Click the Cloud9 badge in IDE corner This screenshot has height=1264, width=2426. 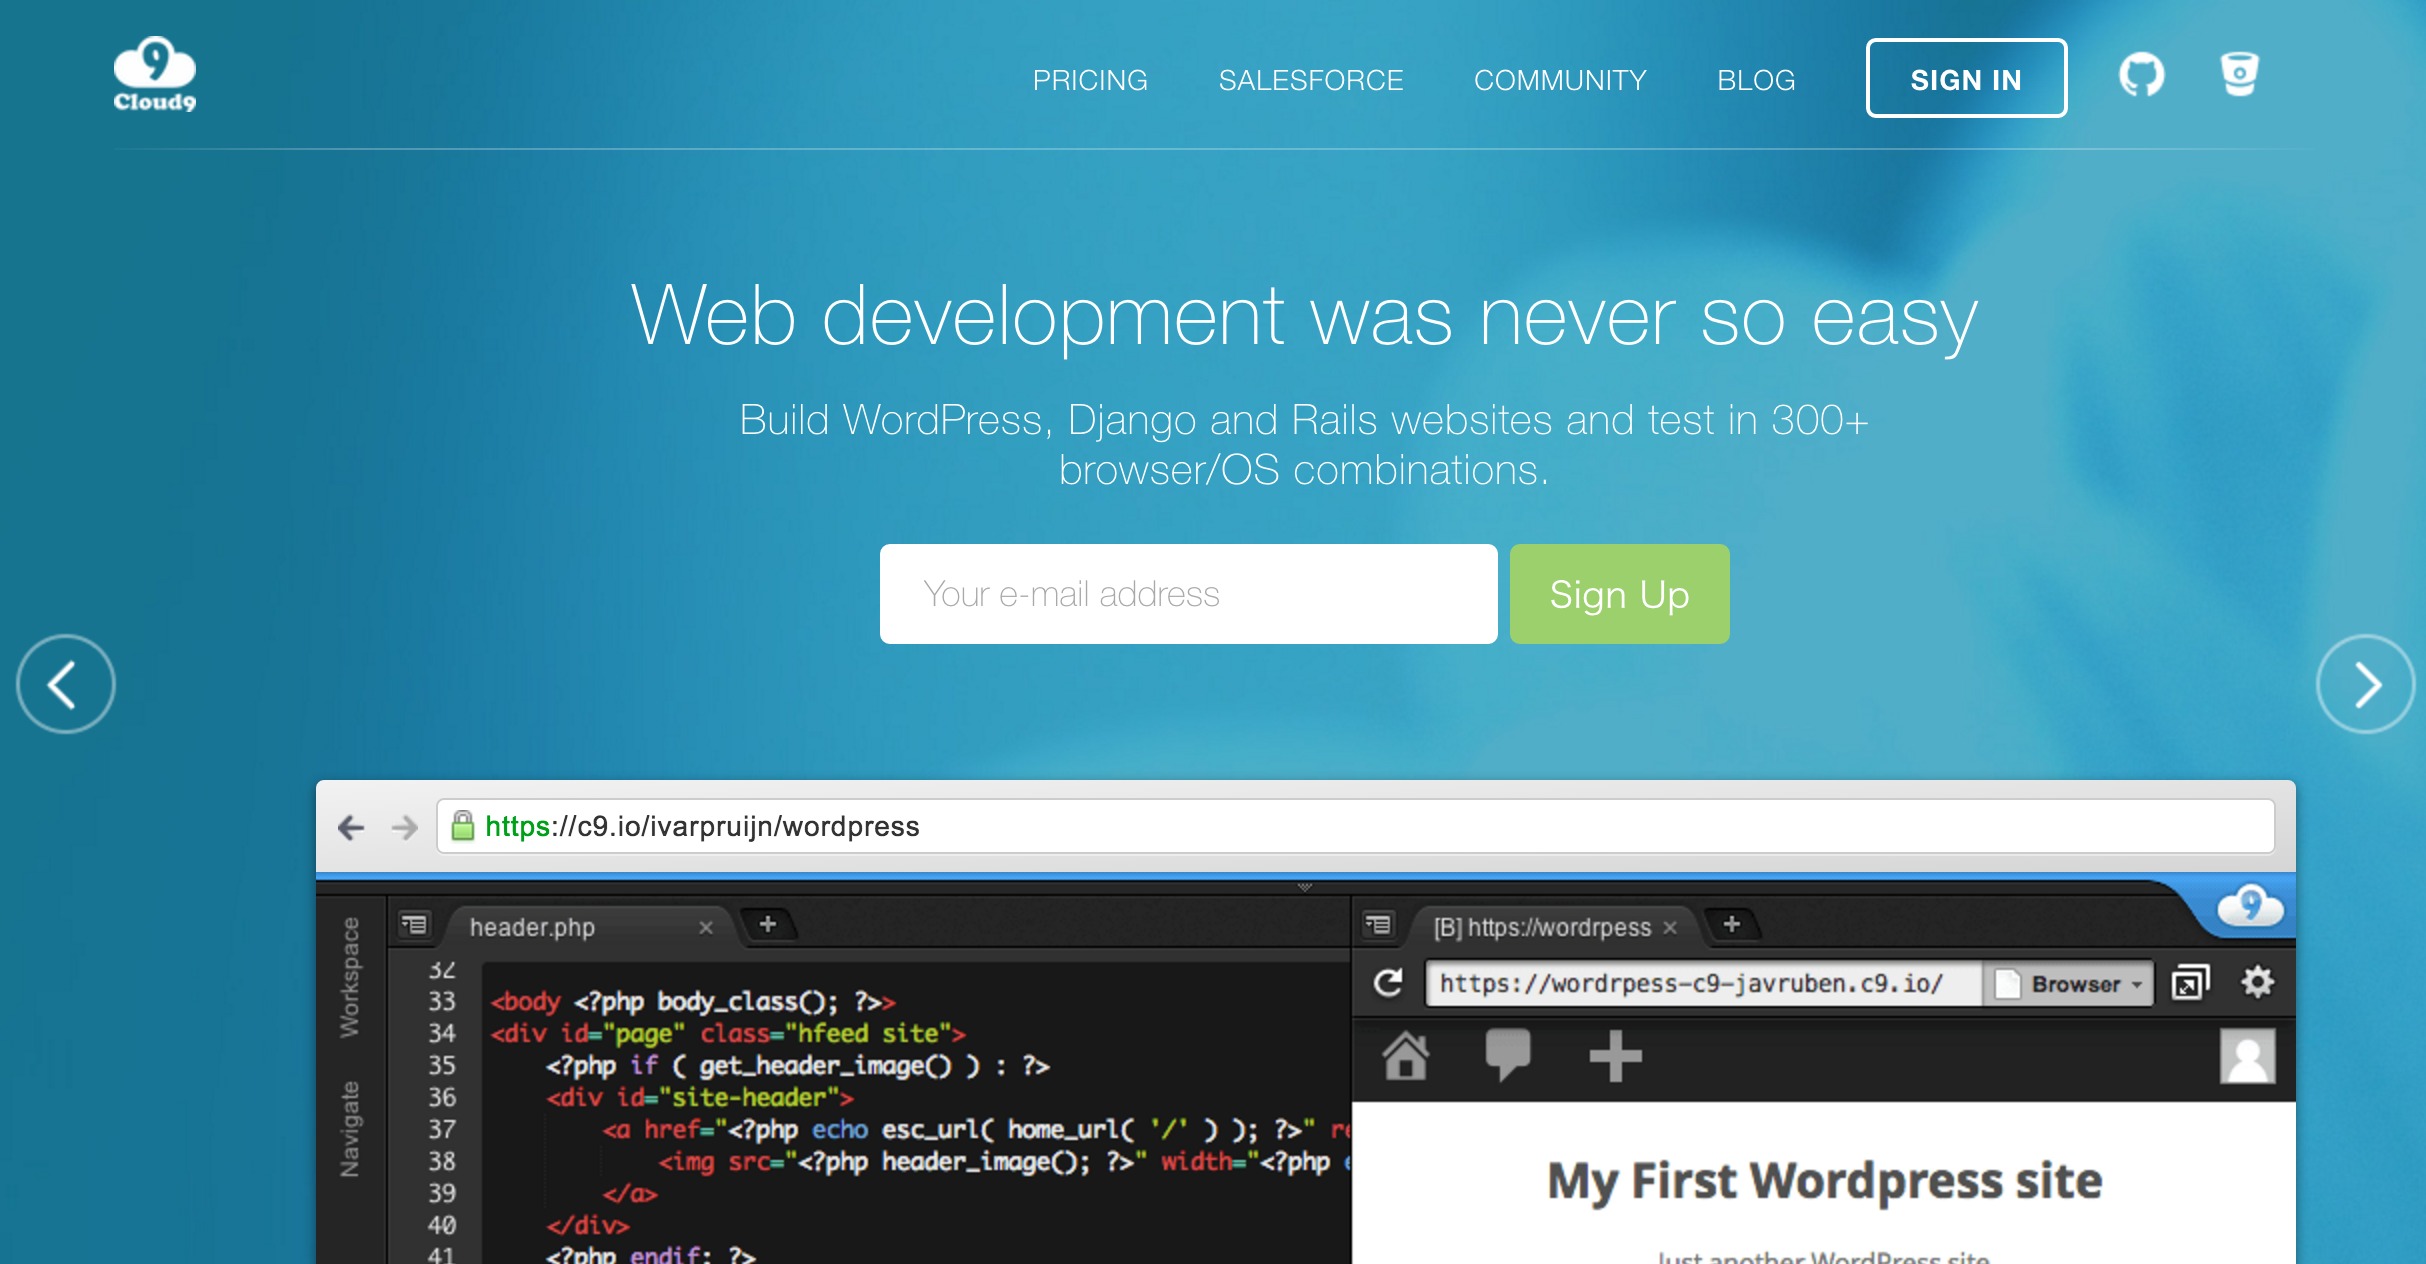click(2250, 906)
